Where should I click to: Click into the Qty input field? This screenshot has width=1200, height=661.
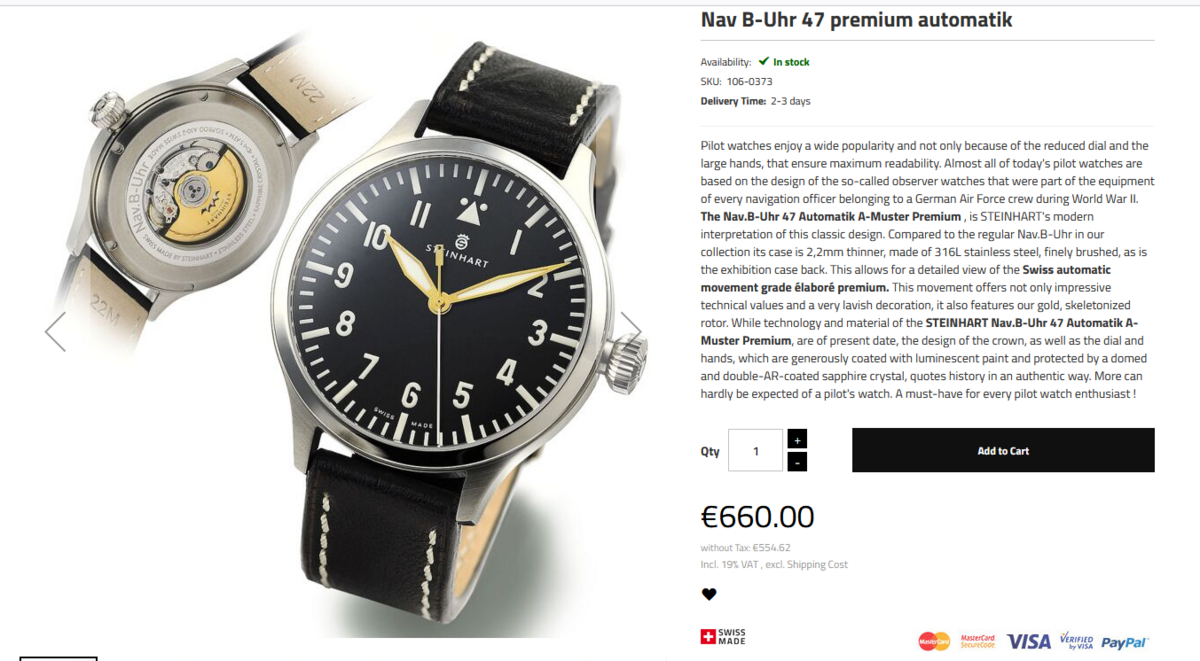pyautogui.click(x=755, y=451)
